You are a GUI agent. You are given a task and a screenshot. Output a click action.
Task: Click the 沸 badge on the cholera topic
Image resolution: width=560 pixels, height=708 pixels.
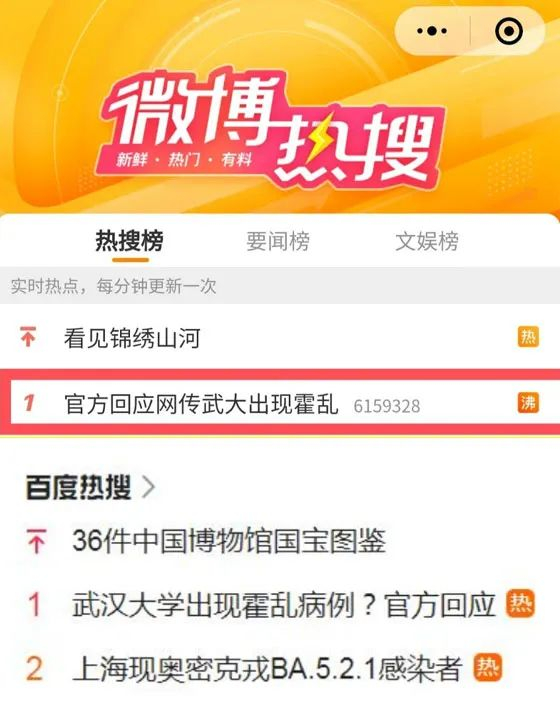528,402
